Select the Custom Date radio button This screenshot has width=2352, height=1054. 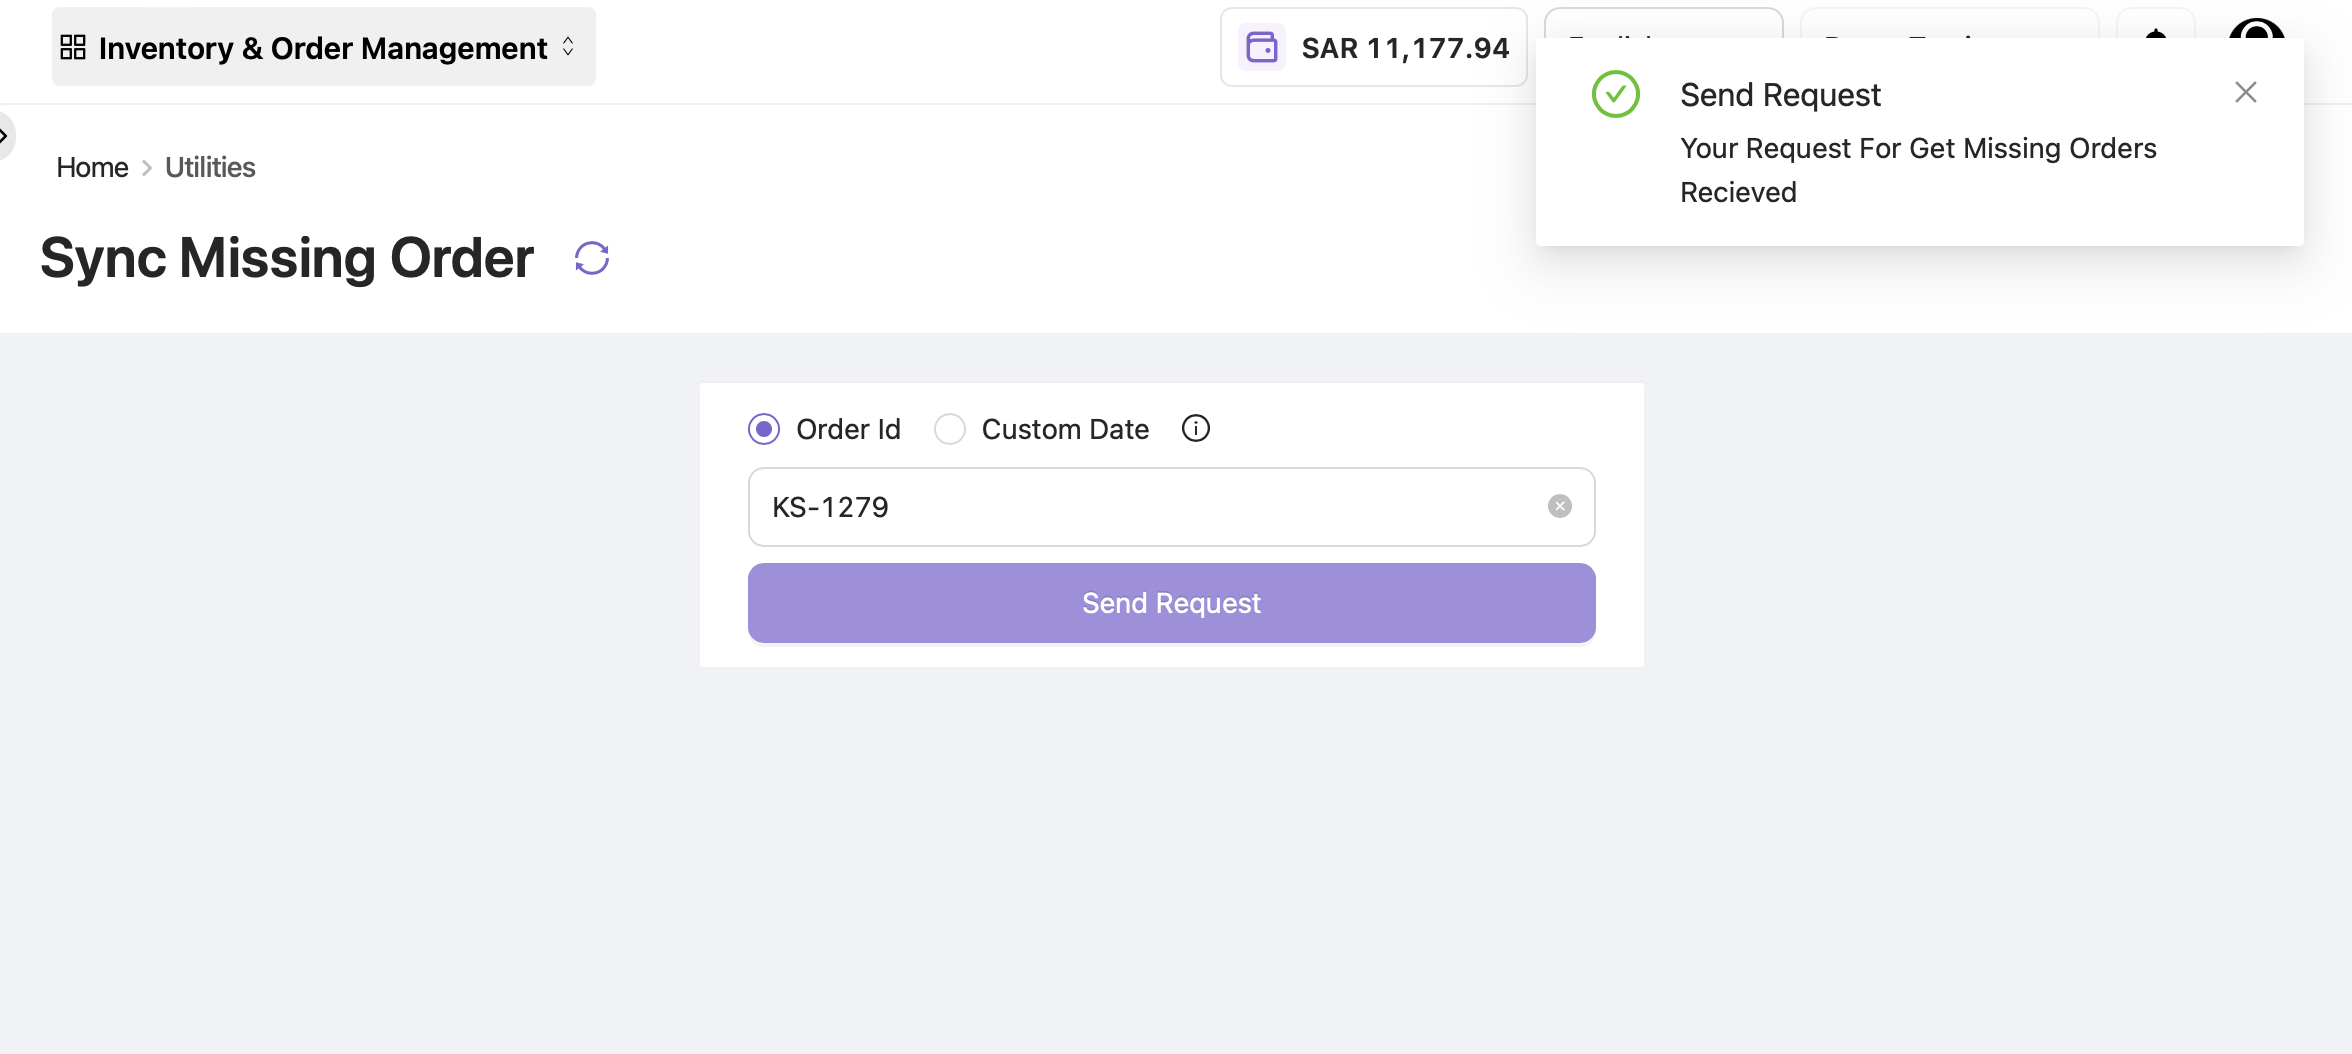(949, 430)
